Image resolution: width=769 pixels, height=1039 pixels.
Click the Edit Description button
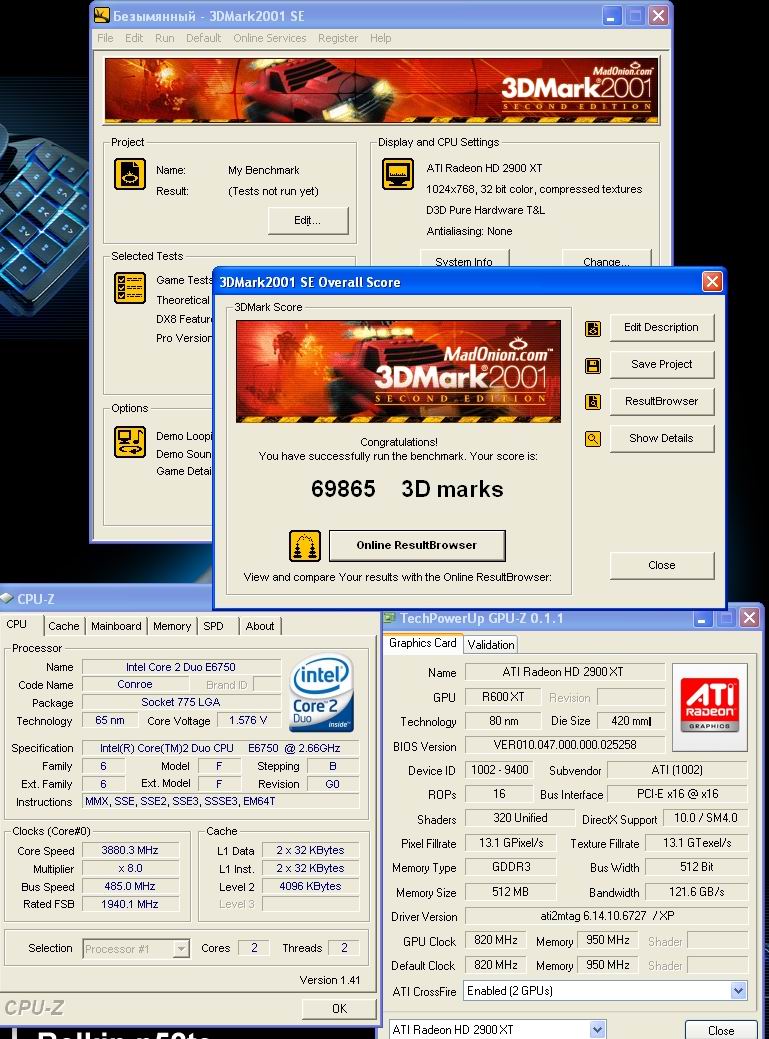pos(661,327)
